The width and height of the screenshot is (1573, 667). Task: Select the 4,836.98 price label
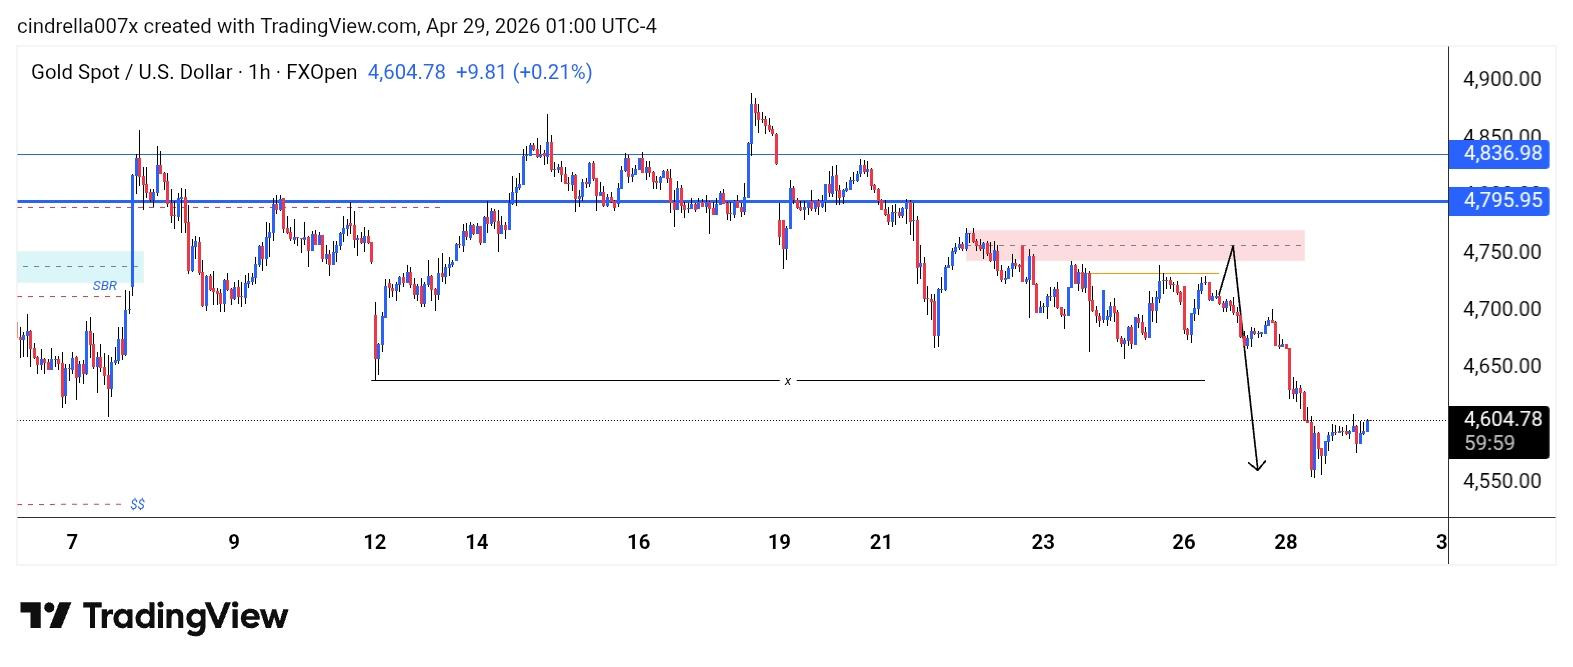pyautogui.click(x=1499, y=154)
